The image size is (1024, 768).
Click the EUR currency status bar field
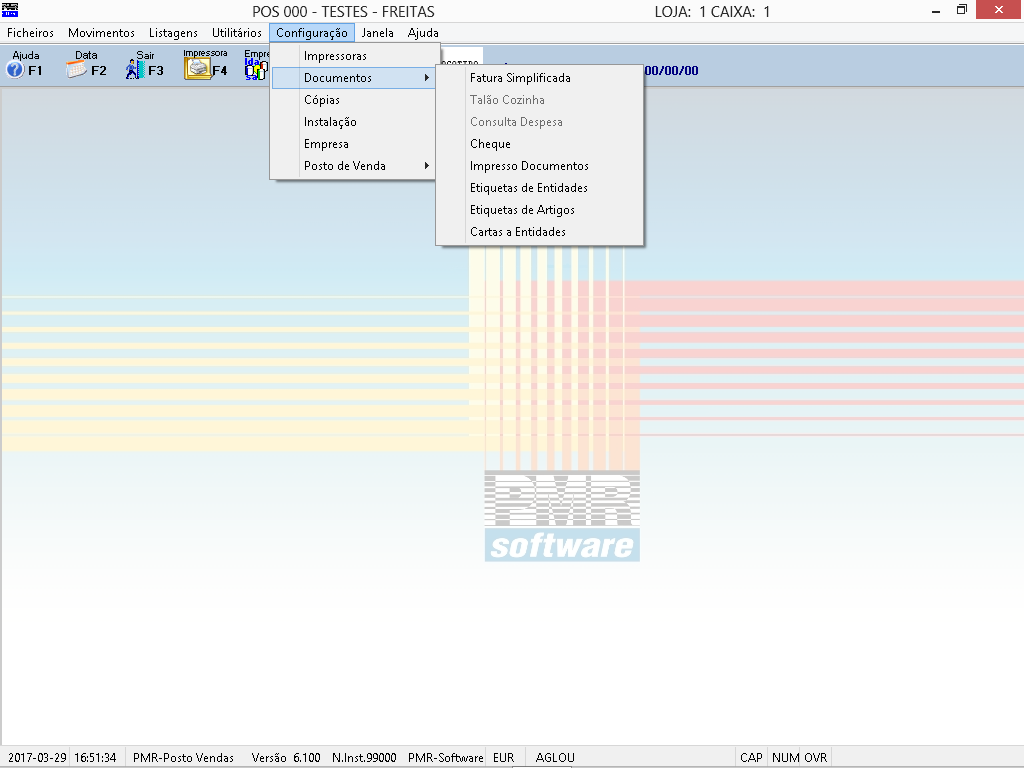click(503, 758)
